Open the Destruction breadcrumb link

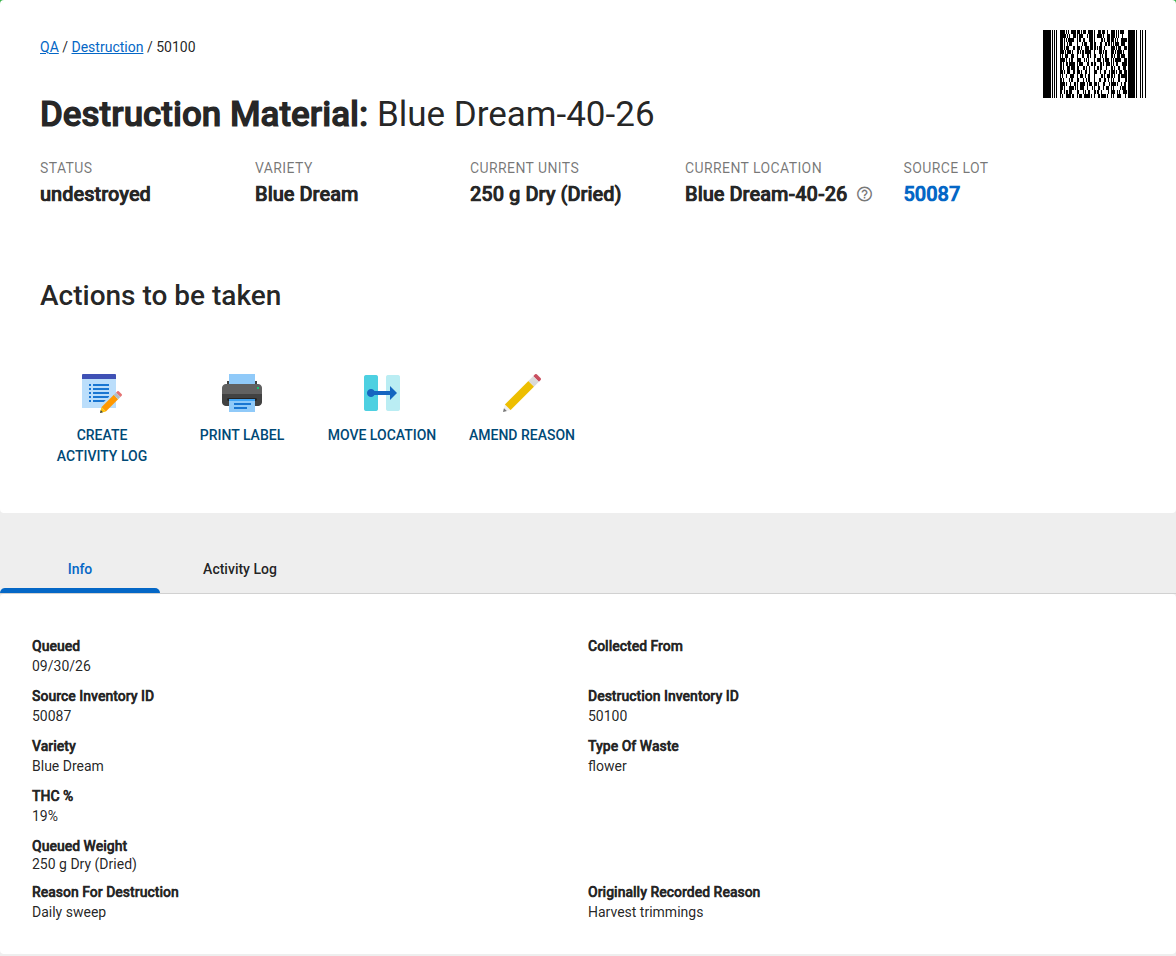click(107, 46)
